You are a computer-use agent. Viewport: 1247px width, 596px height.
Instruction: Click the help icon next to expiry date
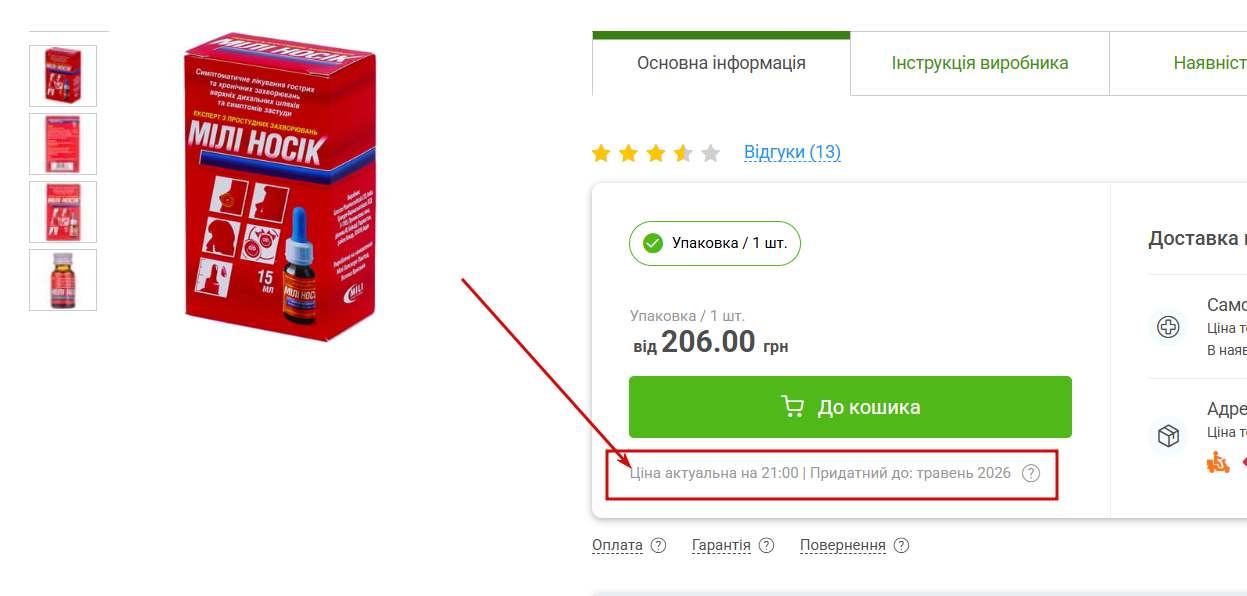pos(1031,473)
